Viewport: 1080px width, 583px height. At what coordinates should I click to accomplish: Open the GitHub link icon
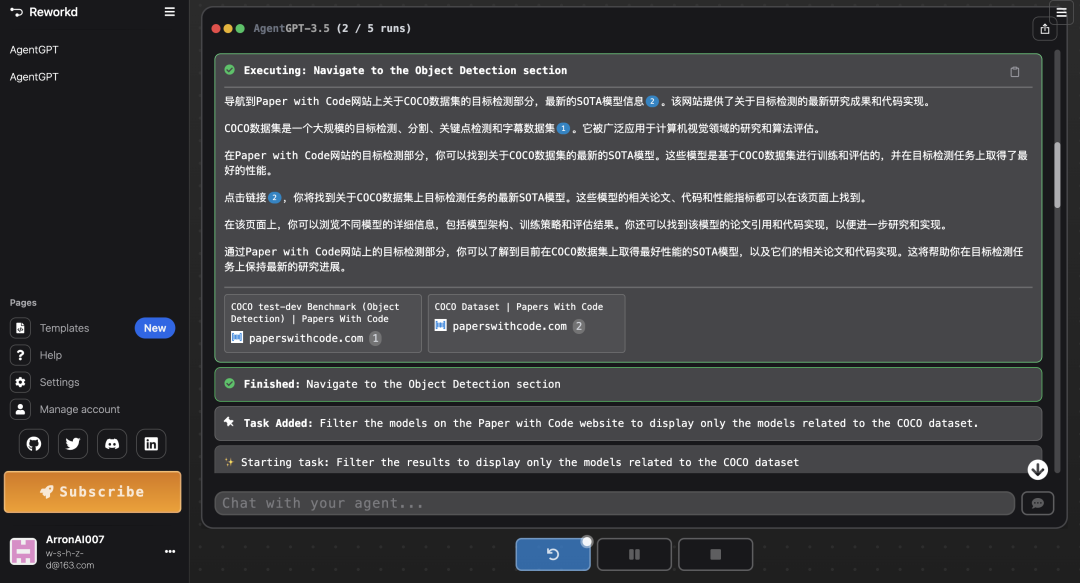coord(34,444)
